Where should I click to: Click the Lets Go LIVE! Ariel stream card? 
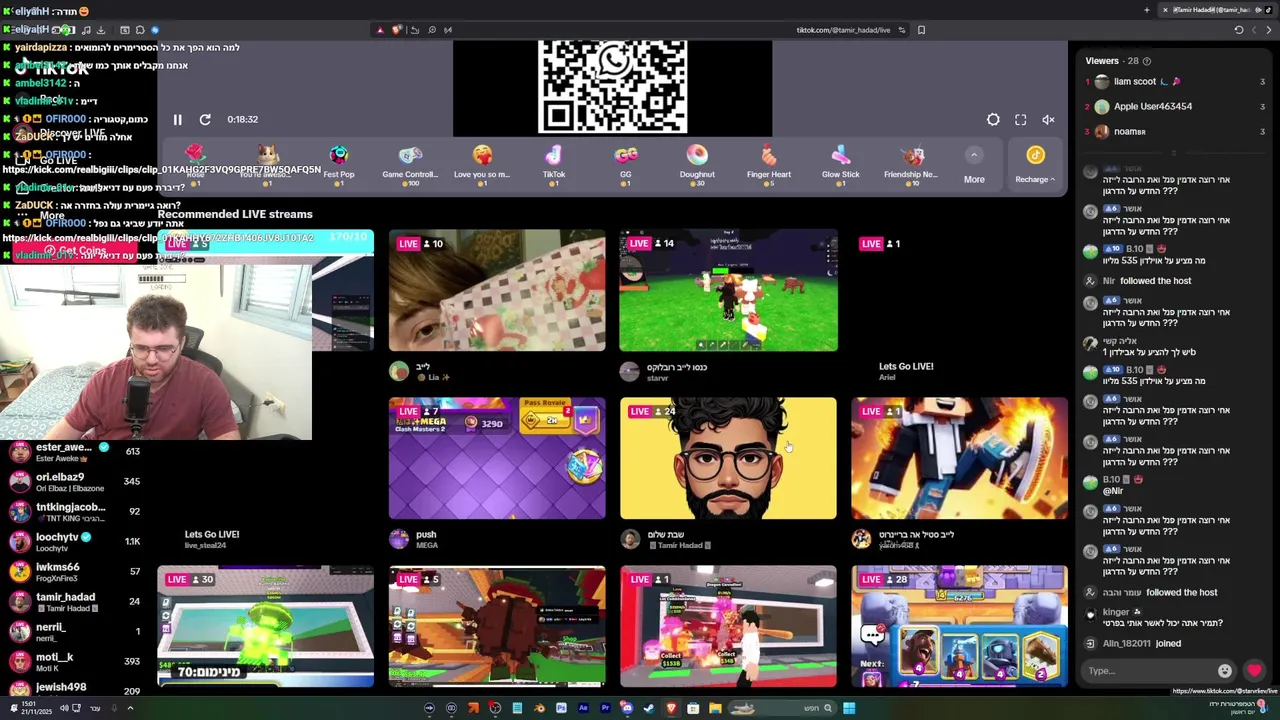[x=960, y=307]
